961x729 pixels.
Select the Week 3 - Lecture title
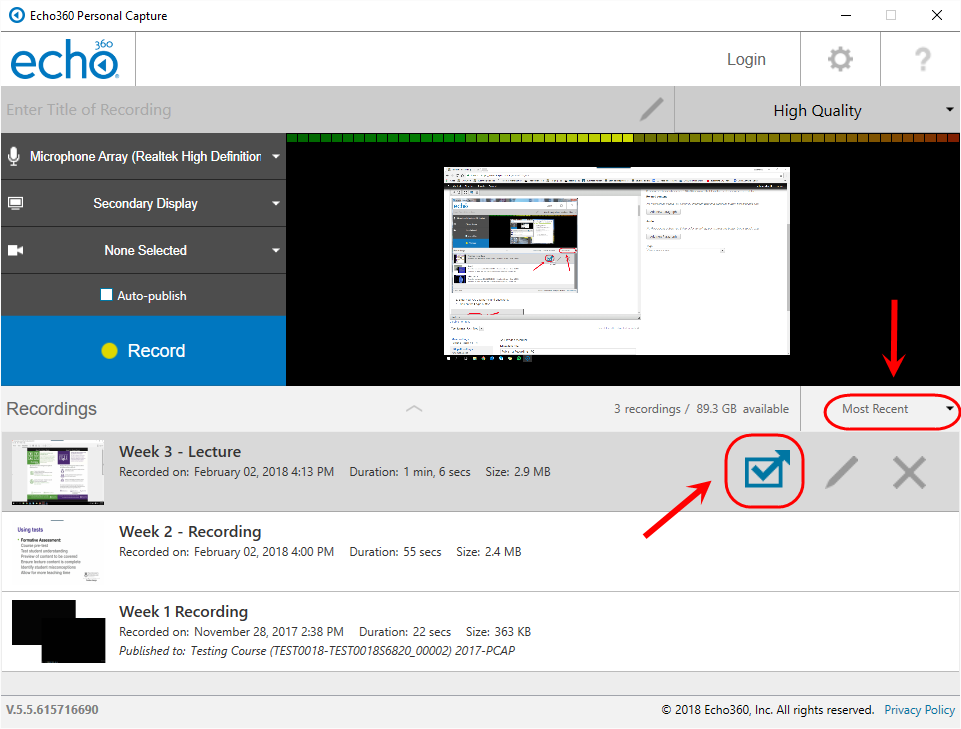[x=180, y=452]
